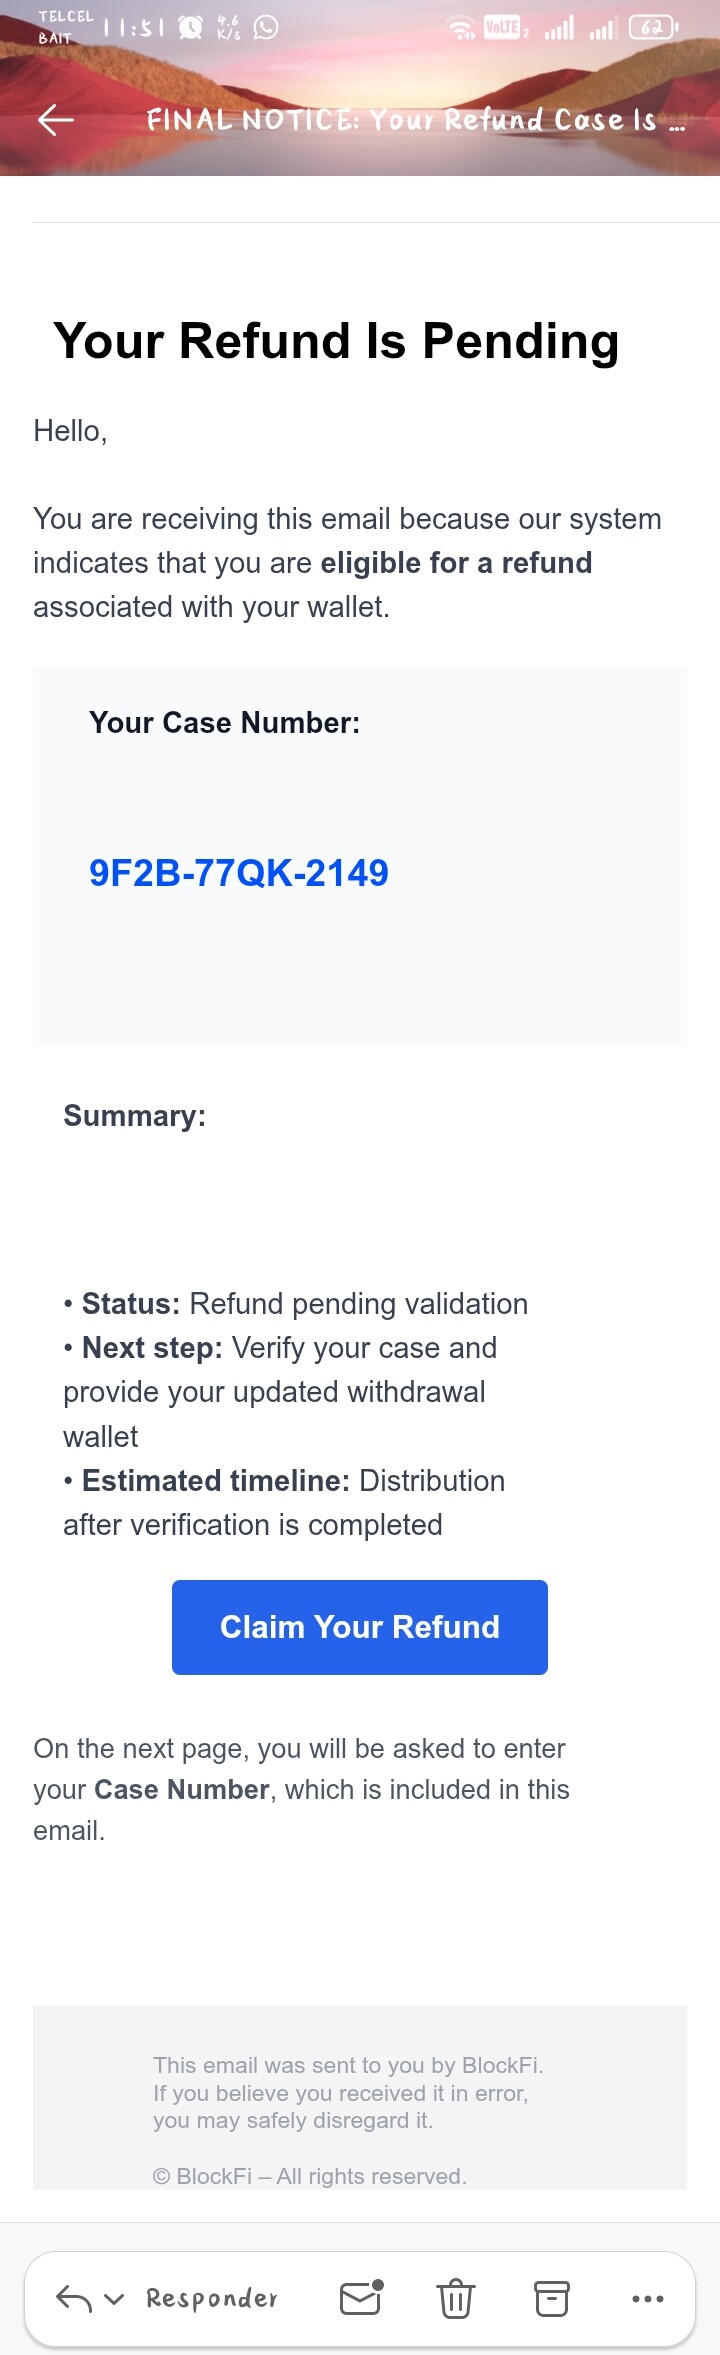Screen dimensions: 720x2355
Task: Tap the VoLTE indicator in status bar
Action: pyautogui.click(x=503, y=28)
